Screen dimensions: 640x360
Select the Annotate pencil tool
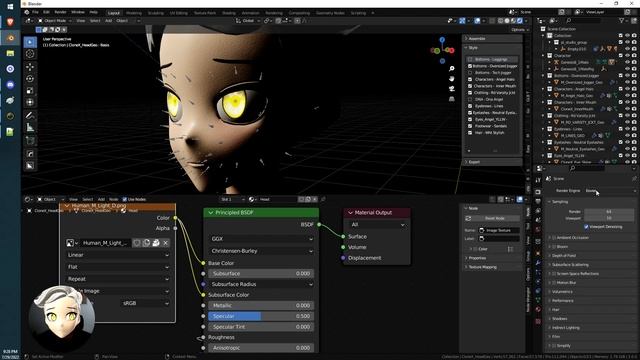pos(30,116)
